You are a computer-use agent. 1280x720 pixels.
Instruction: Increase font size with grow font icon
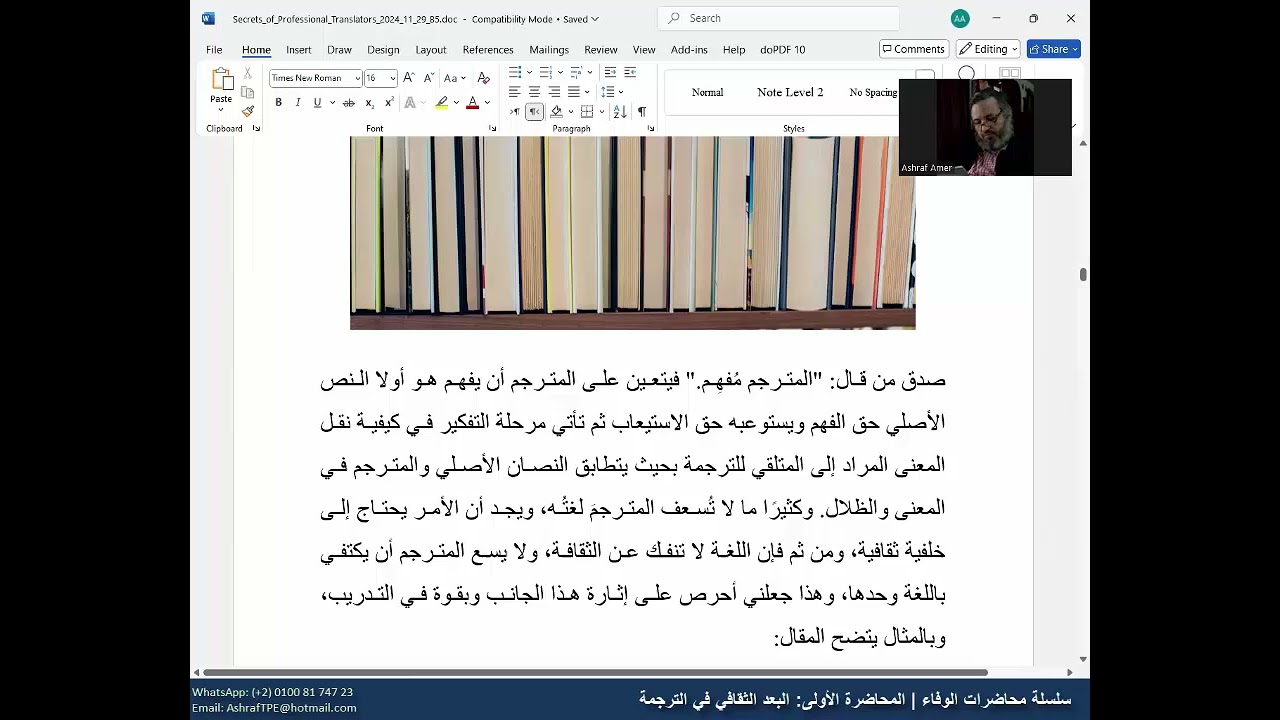coord(409,78)
